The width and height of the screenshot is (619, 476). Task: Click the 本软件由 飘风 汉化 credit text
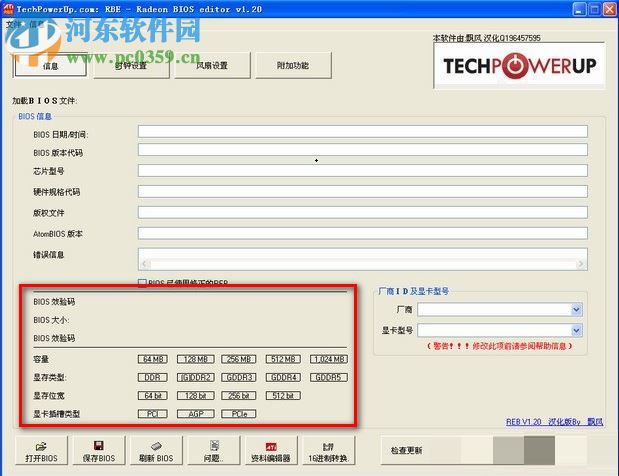(487, 38)
